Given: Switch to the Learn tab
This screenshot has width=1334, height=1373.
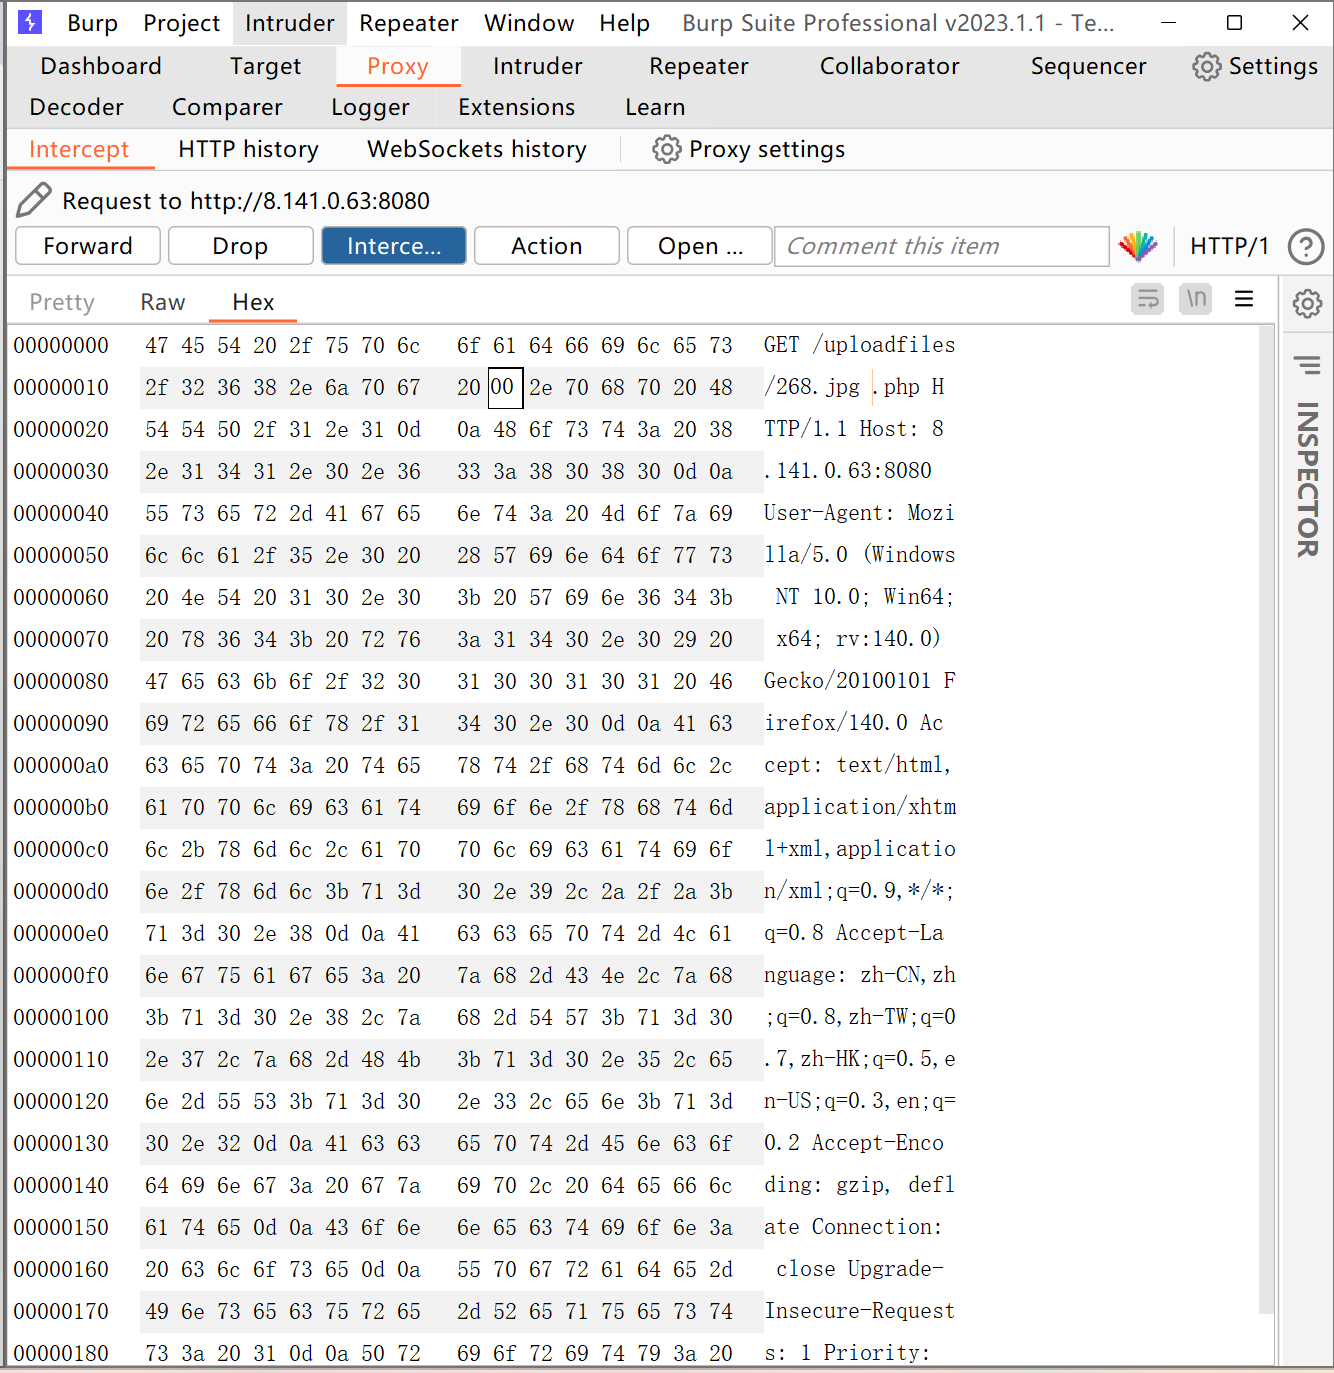Looking at the screenshot, I should click(655, 107).
